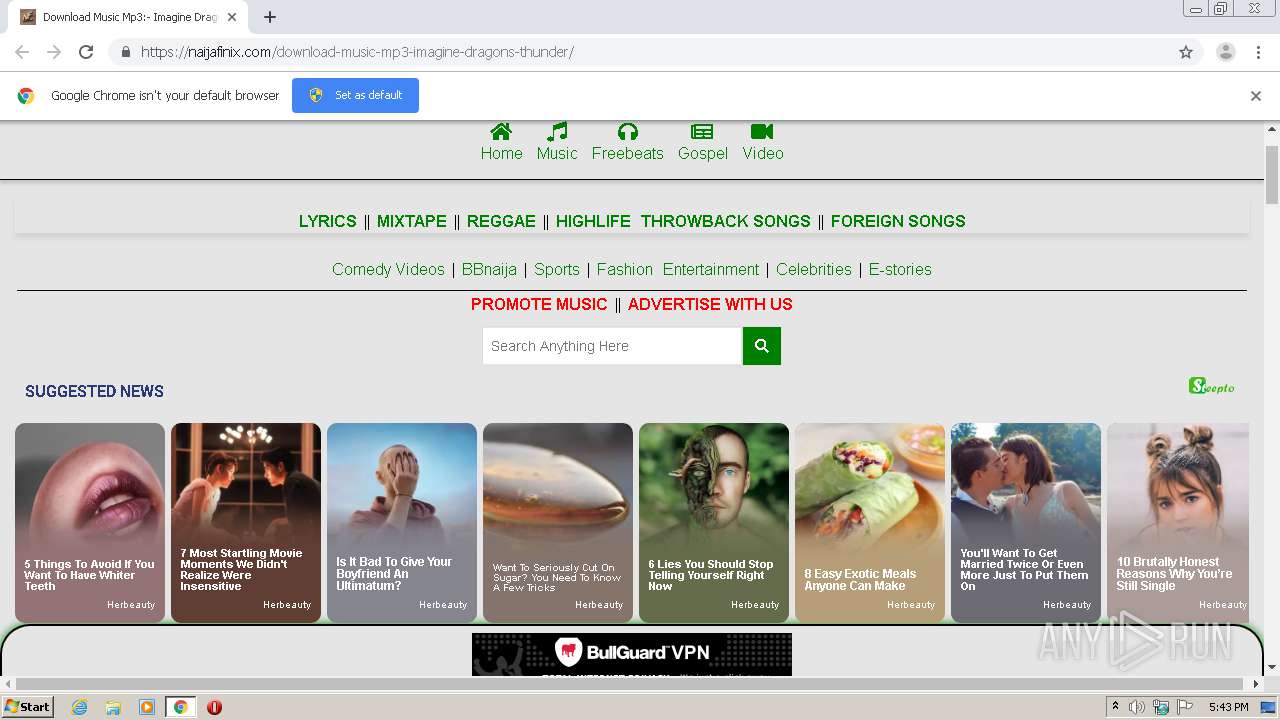Click the PROMOTE MUSIC link
Screen dimensions: 1280x720
[539, 304]
